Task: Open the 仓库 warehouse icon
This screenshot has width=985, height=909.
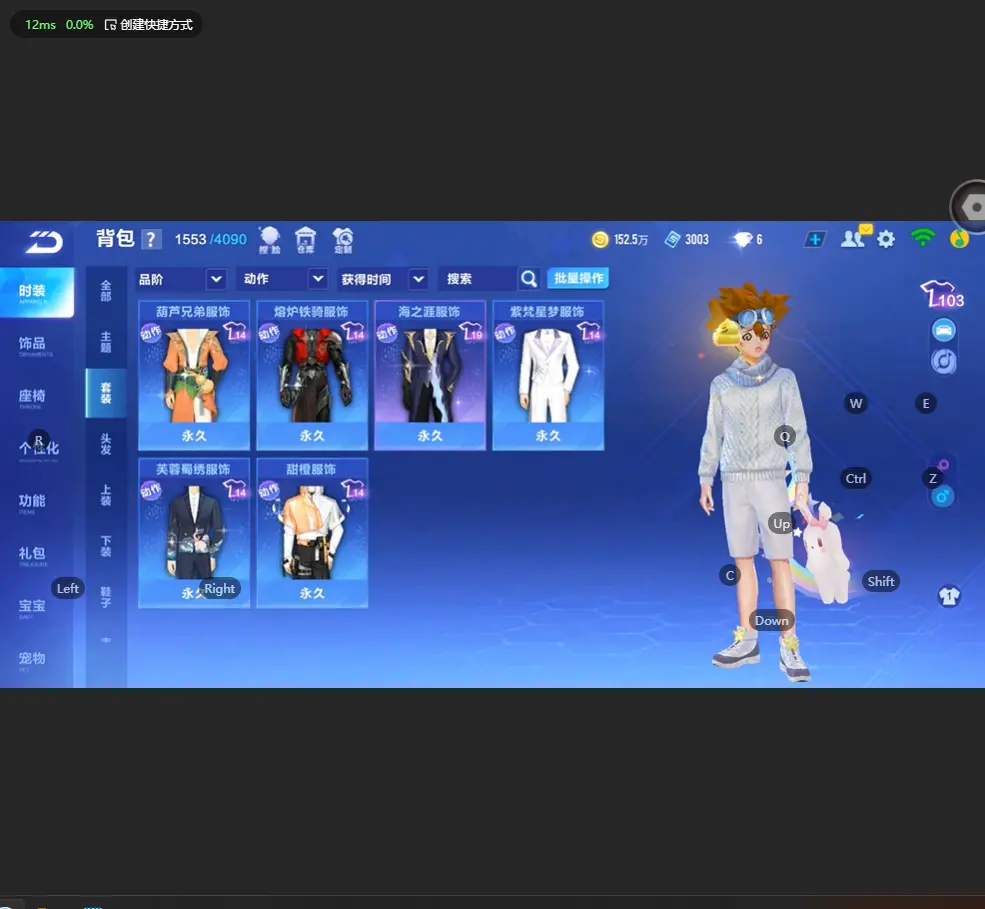Action: pos(305,240)
